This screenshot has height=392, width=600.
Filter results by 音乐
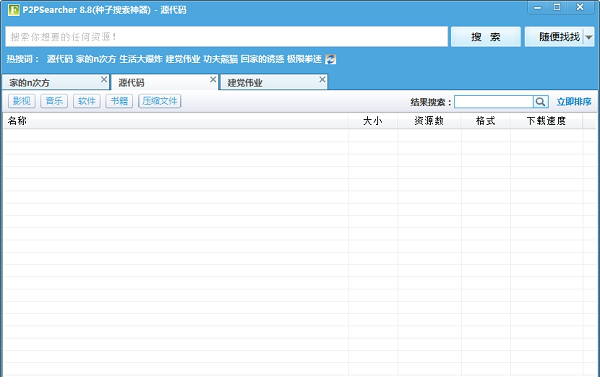click(x=54, y=101)
